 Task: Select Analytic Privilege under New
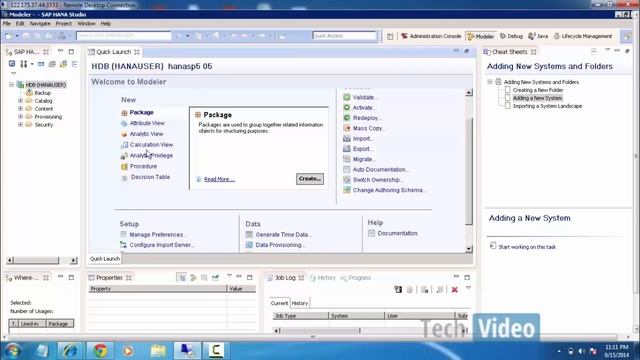151,156
